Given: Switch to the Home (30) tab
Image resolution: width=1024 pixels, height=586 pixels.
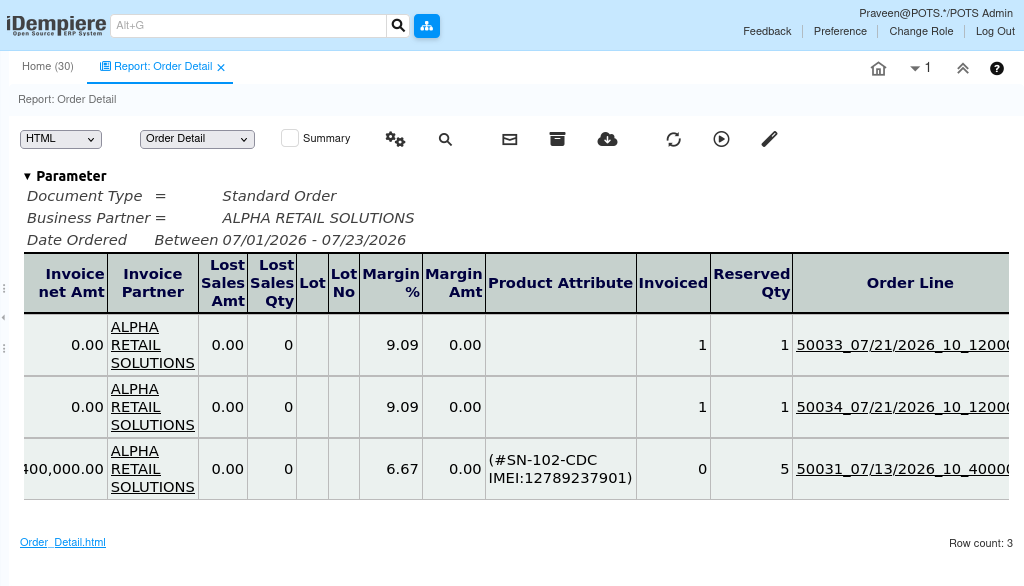Looking at the screenshot, I should click(x=48, y=67).
